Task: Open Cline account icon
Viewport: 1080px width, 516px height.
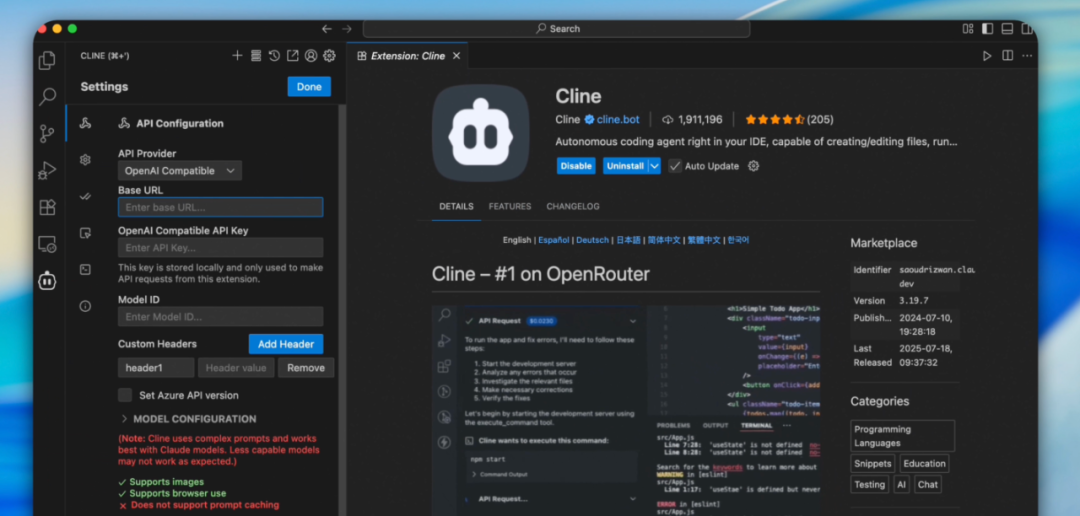Action: [x=311, y=56]
